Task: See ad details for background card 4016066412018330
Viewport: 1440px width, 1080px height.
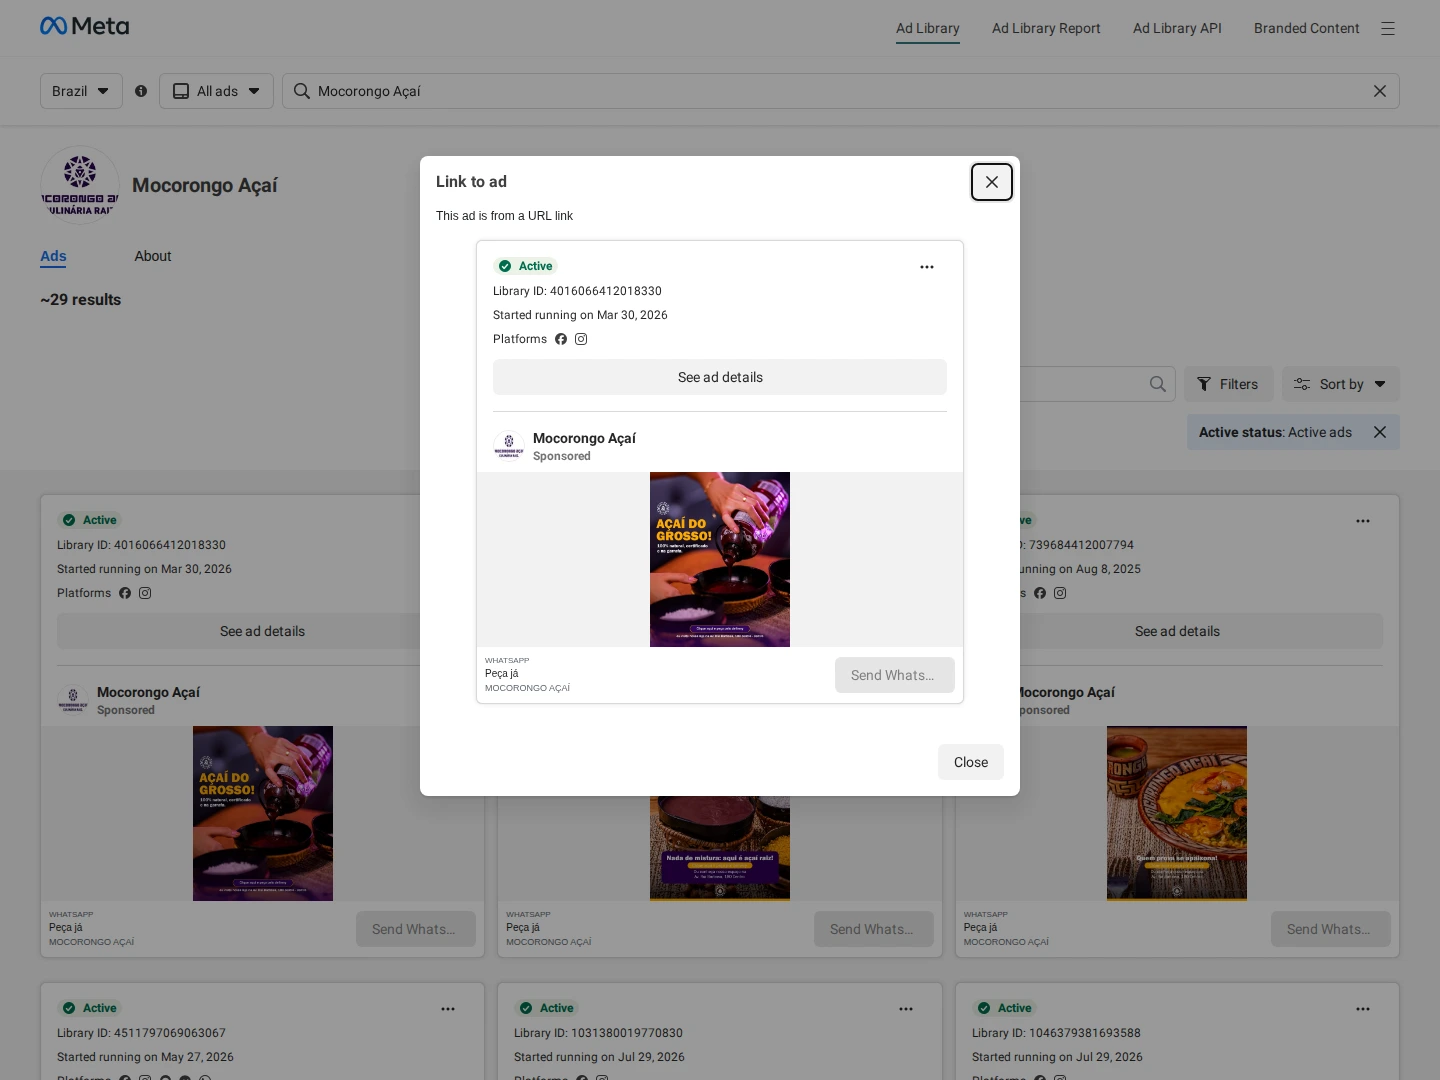Action: pos(262,631)
